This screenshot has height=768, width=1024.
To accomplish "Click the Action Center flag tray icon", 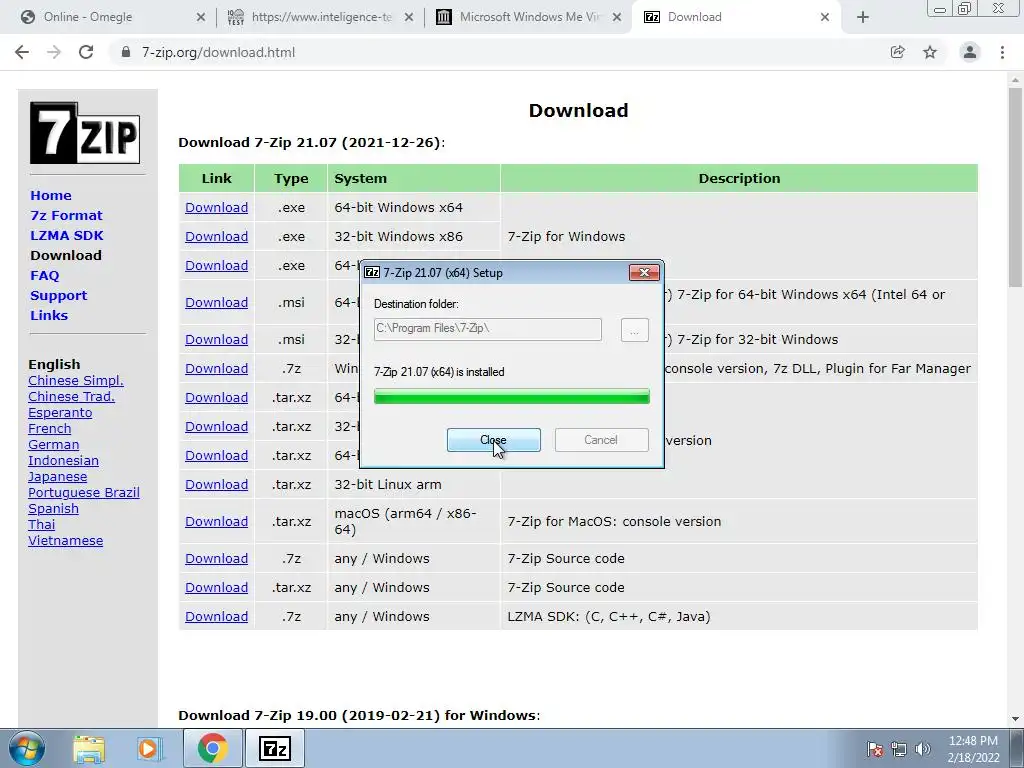I will pyautogui.click(x=874, y=749).
